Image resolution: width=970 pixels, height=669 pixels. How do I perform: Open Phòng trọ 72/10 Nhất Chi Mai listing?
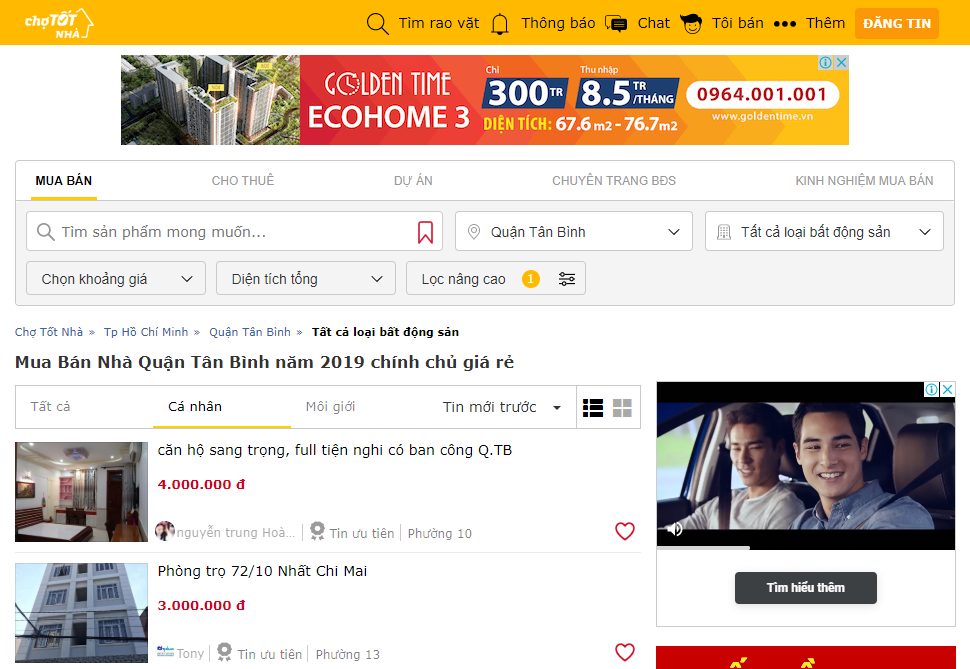[x=262, y=571]
